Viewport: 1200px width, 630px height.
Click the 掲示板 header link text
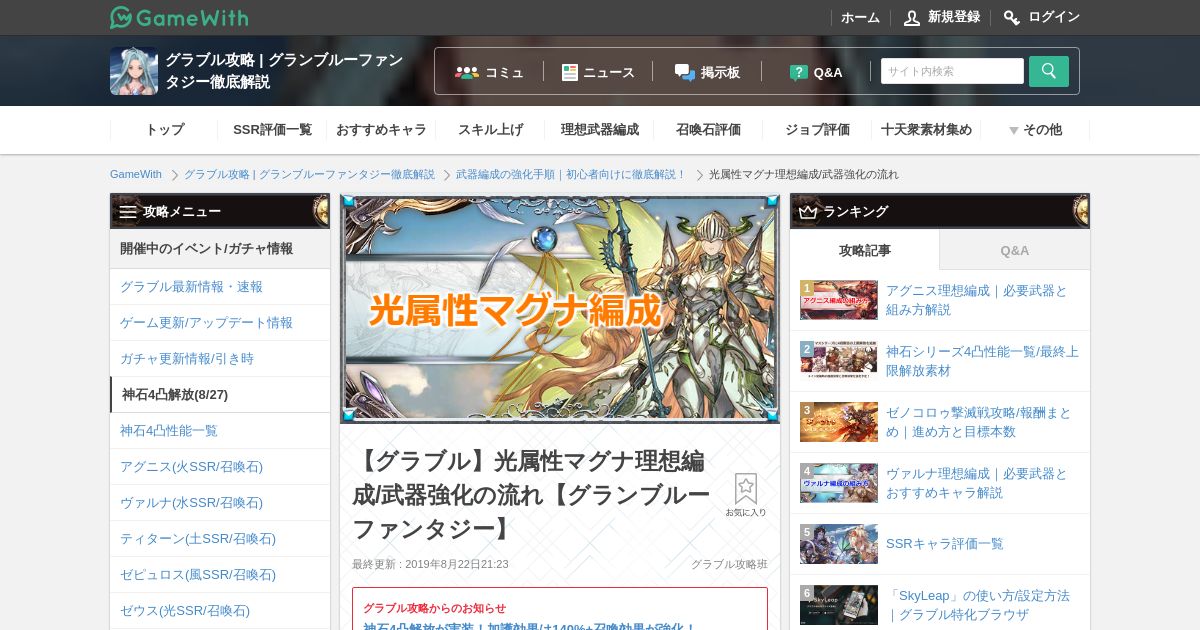pos(720,72)
